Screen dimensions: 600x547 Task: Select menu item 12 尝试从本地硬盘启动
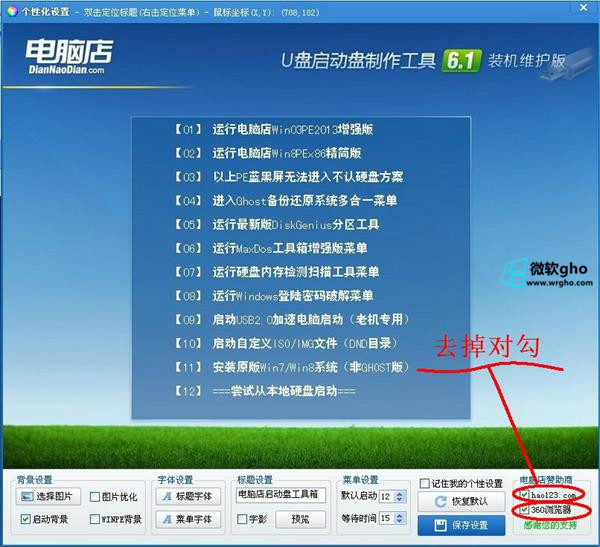[264, 391]
